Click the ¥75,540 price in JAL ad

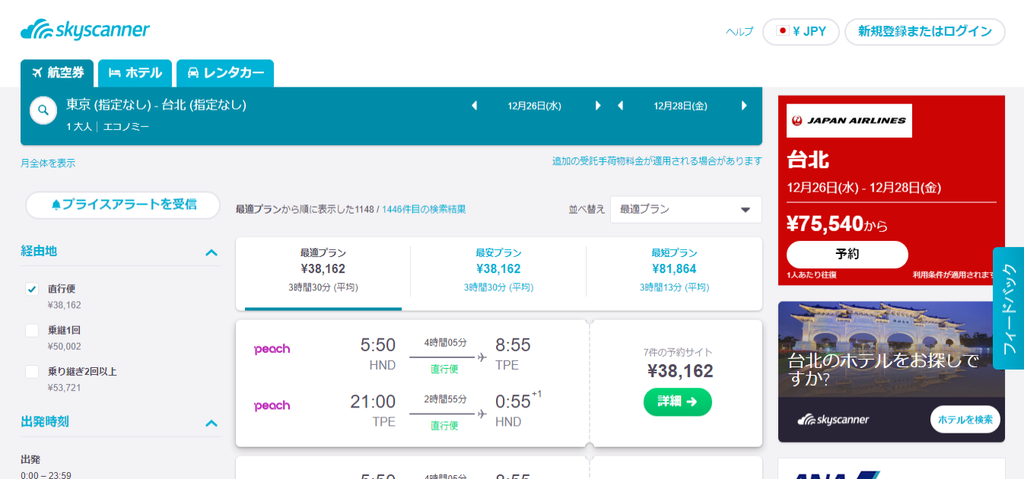click(825, 224)
